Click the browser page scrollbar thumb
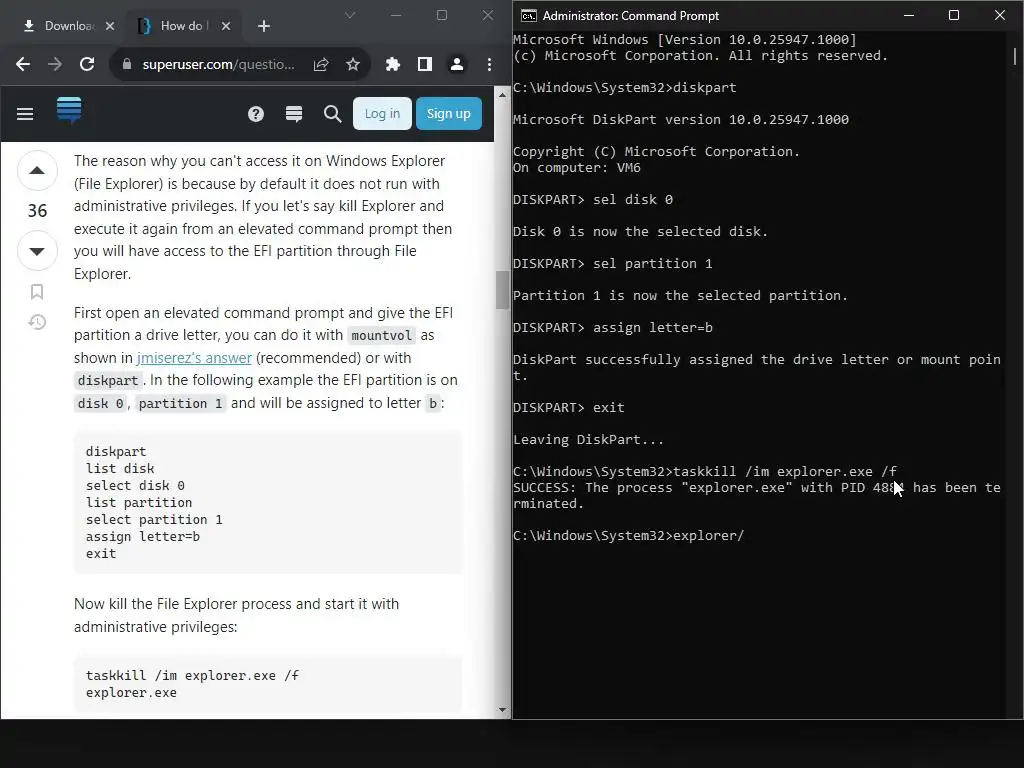 [x=502, y=290]
